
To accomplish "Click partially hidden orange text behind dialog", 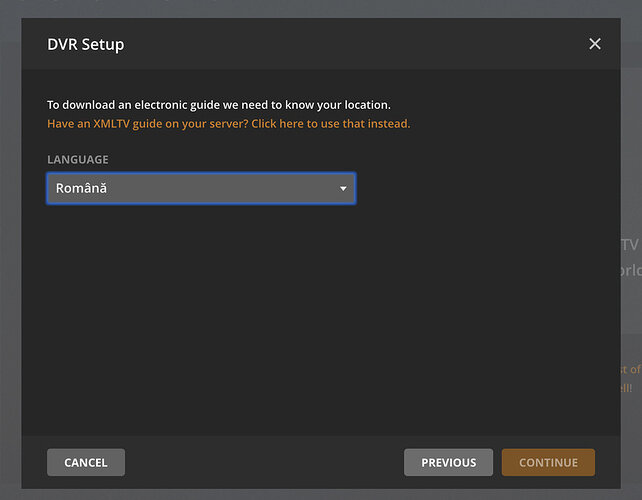I will click(631, 378).
